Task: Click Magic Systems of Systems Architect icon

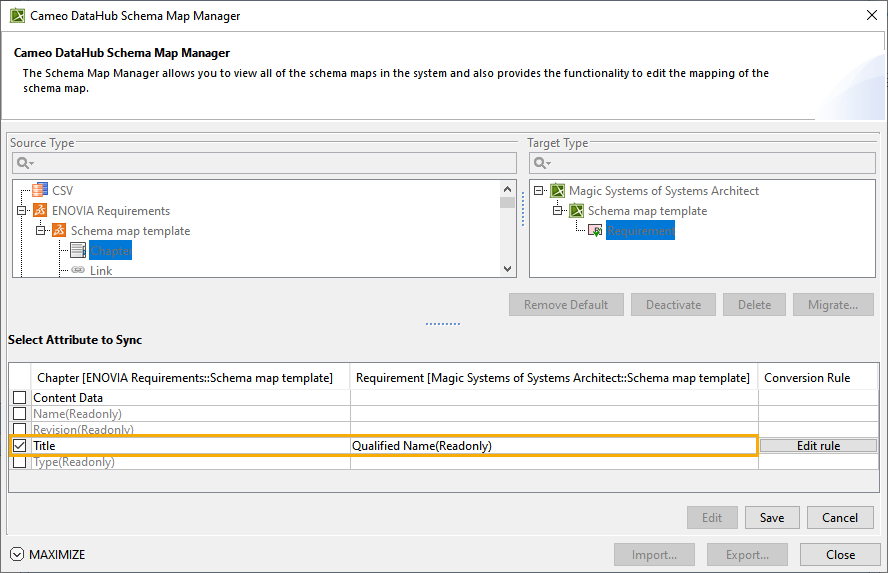Action: click(558, 191)
